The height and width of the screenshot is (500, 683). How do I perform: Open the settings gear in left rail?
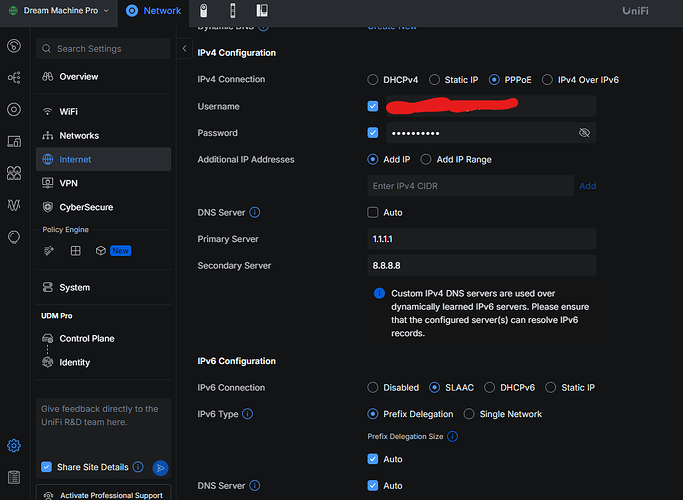[14, 446]
